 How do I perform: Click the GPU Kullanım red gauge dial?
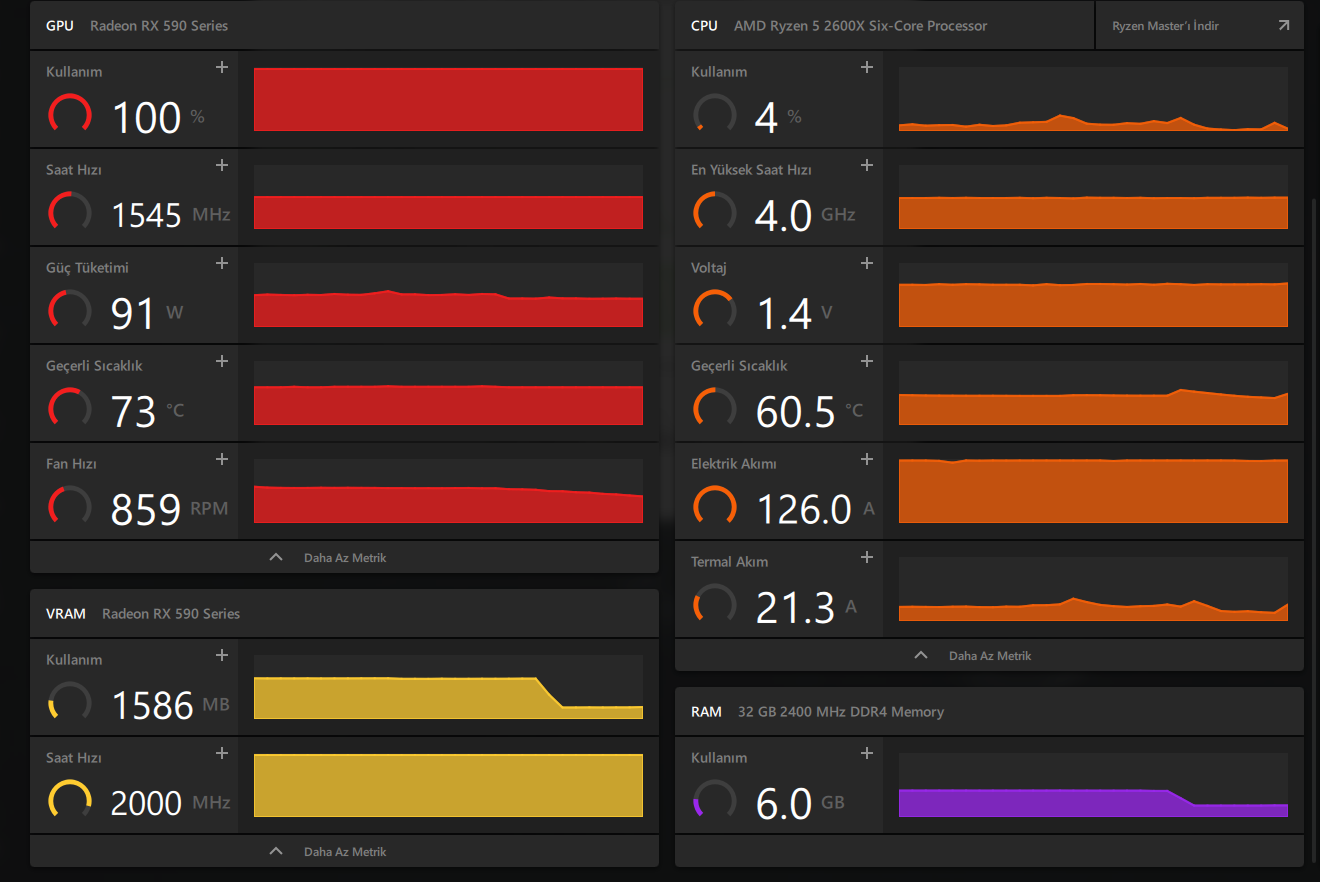point(70,114)
